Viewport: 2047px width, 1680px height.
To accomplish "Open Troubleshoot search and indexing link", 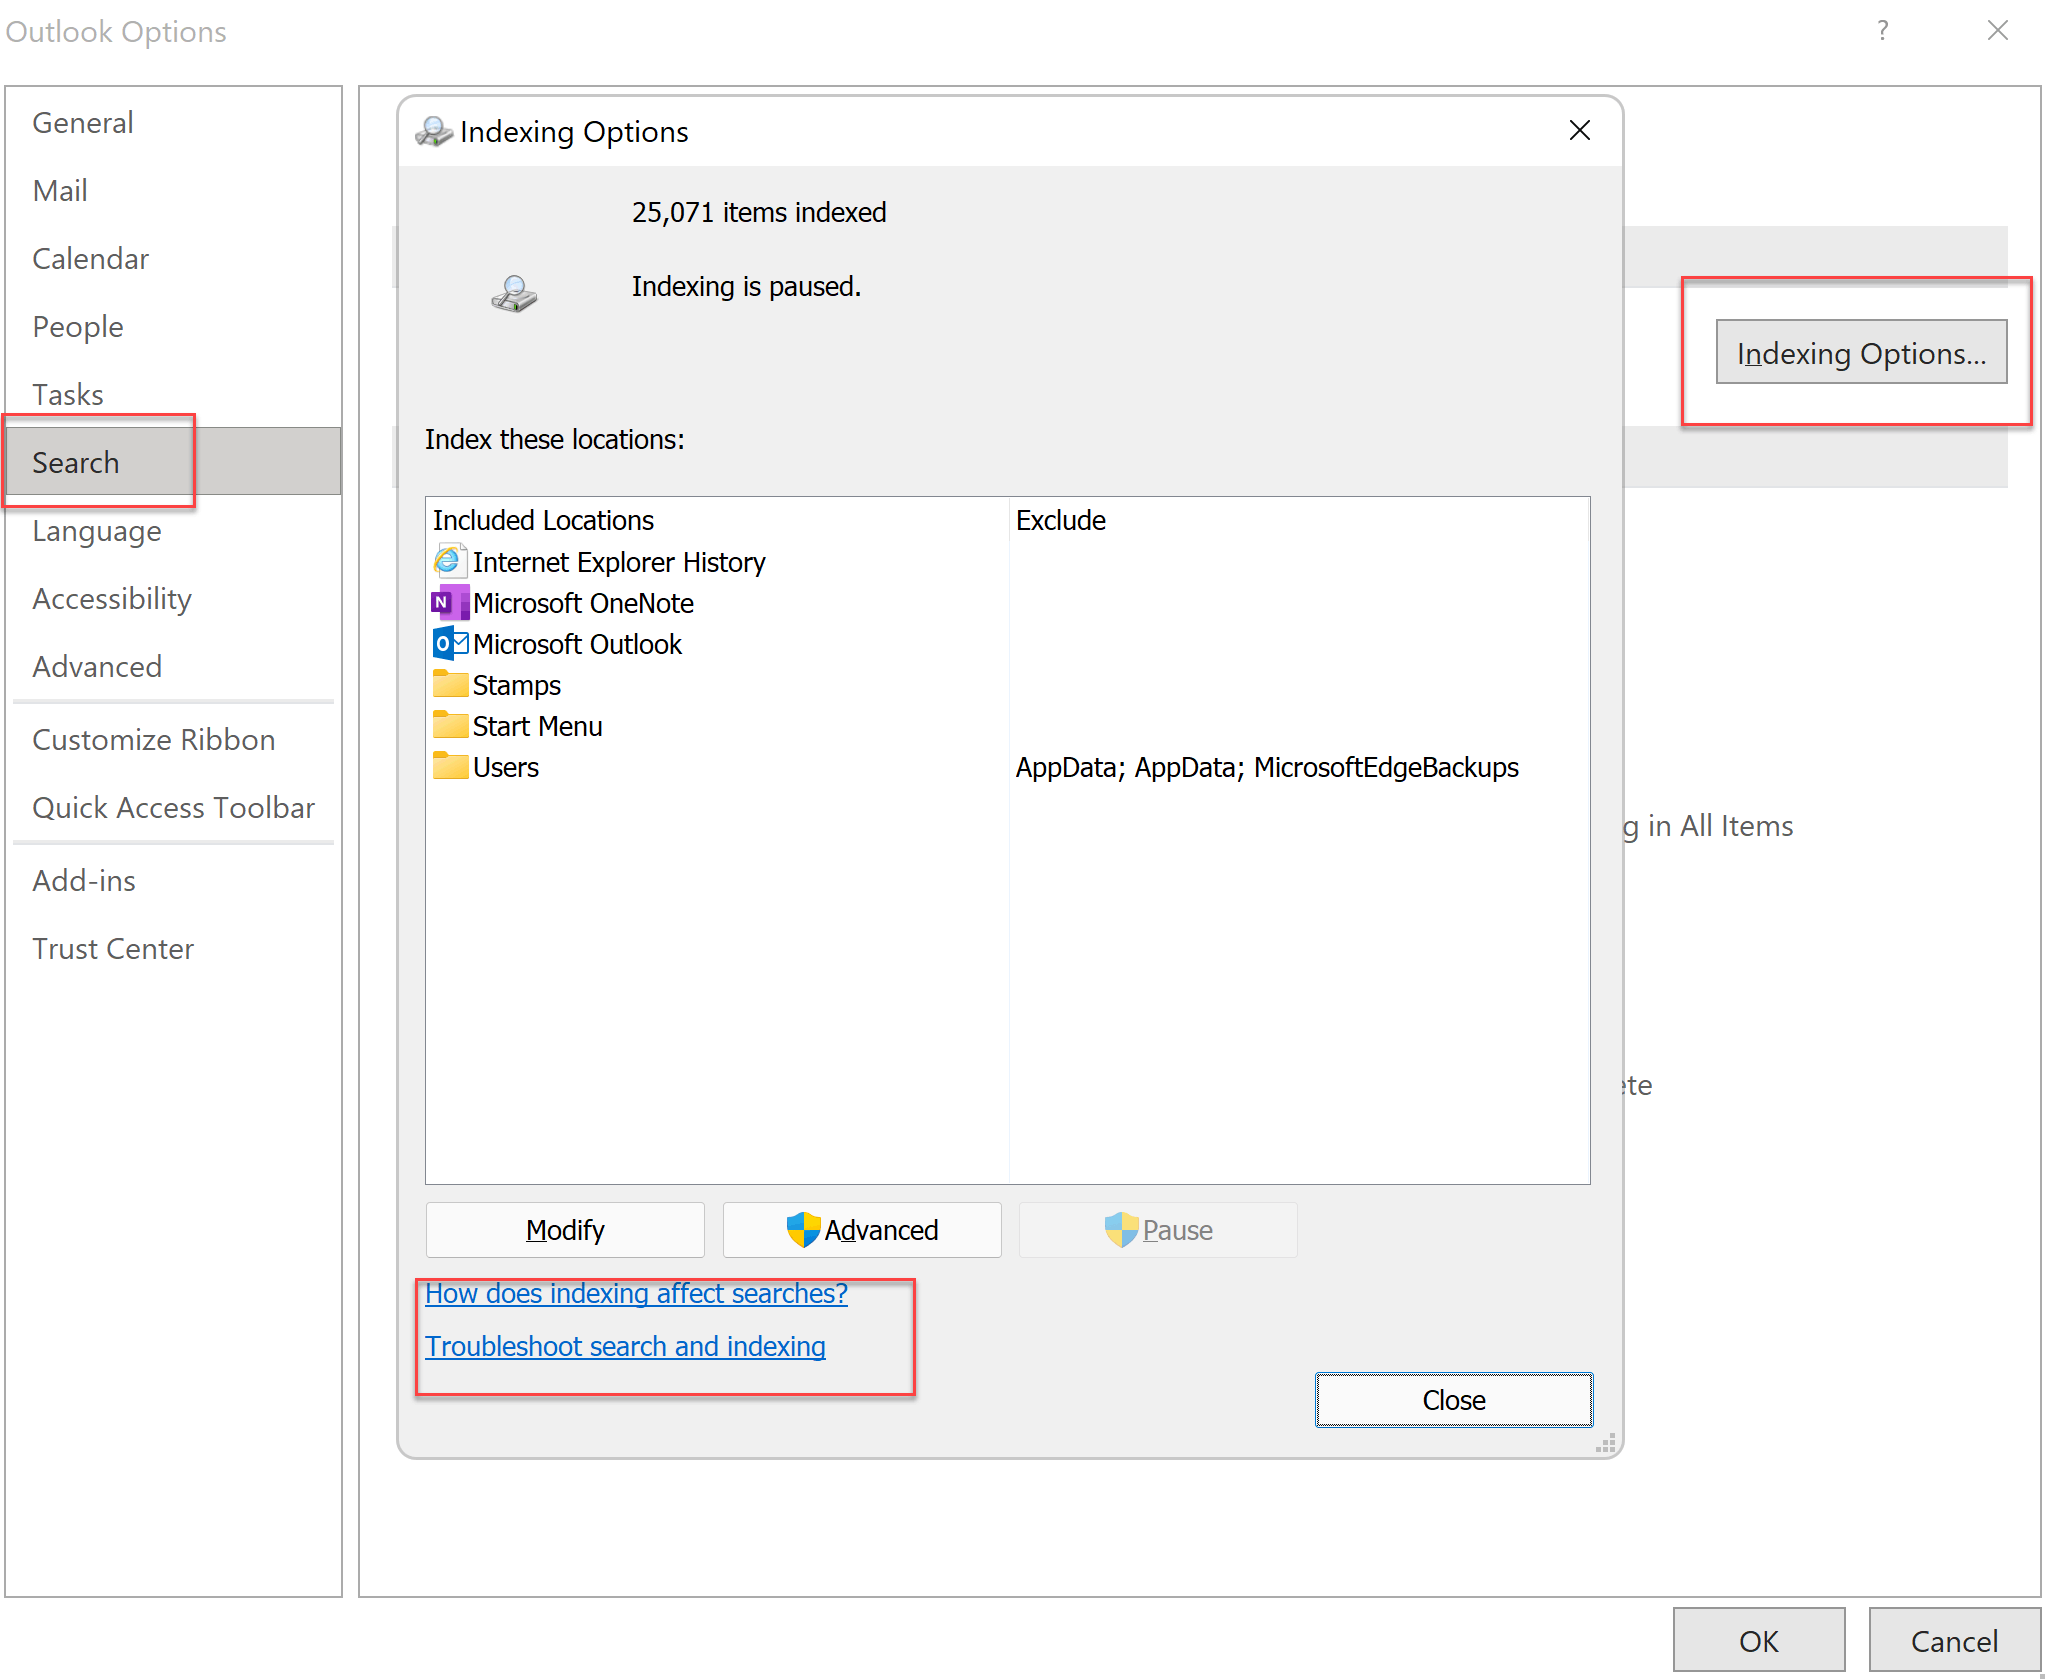I will click(x=625, y=1346).
